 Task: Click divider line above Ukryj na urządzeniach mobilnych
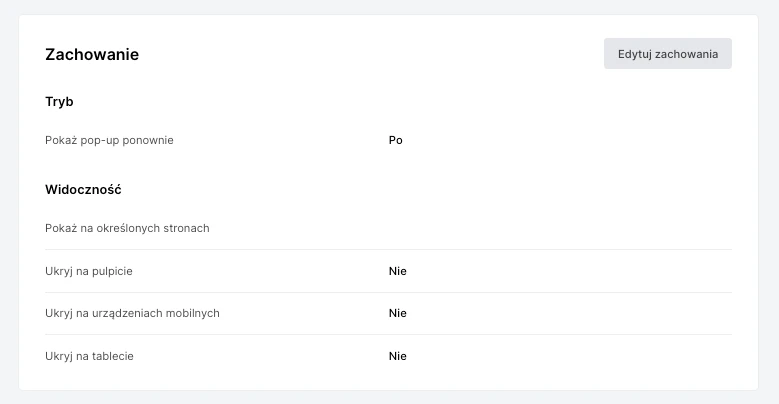(388, 292)
